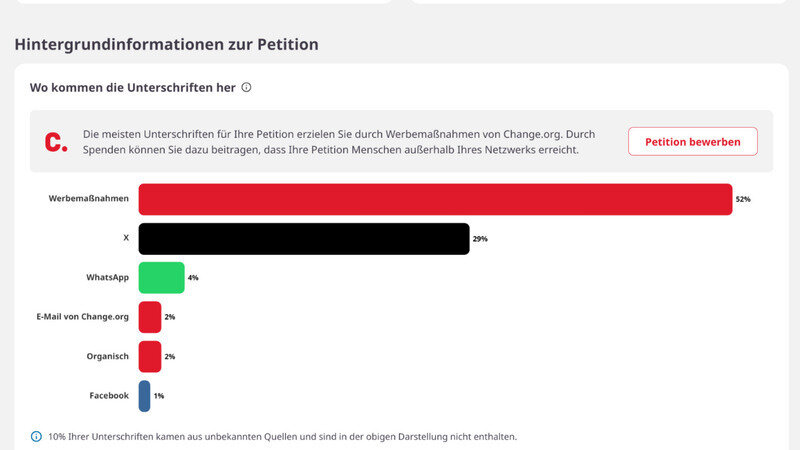
Task: Select the red Organisch bar
Action: [149, 356]
